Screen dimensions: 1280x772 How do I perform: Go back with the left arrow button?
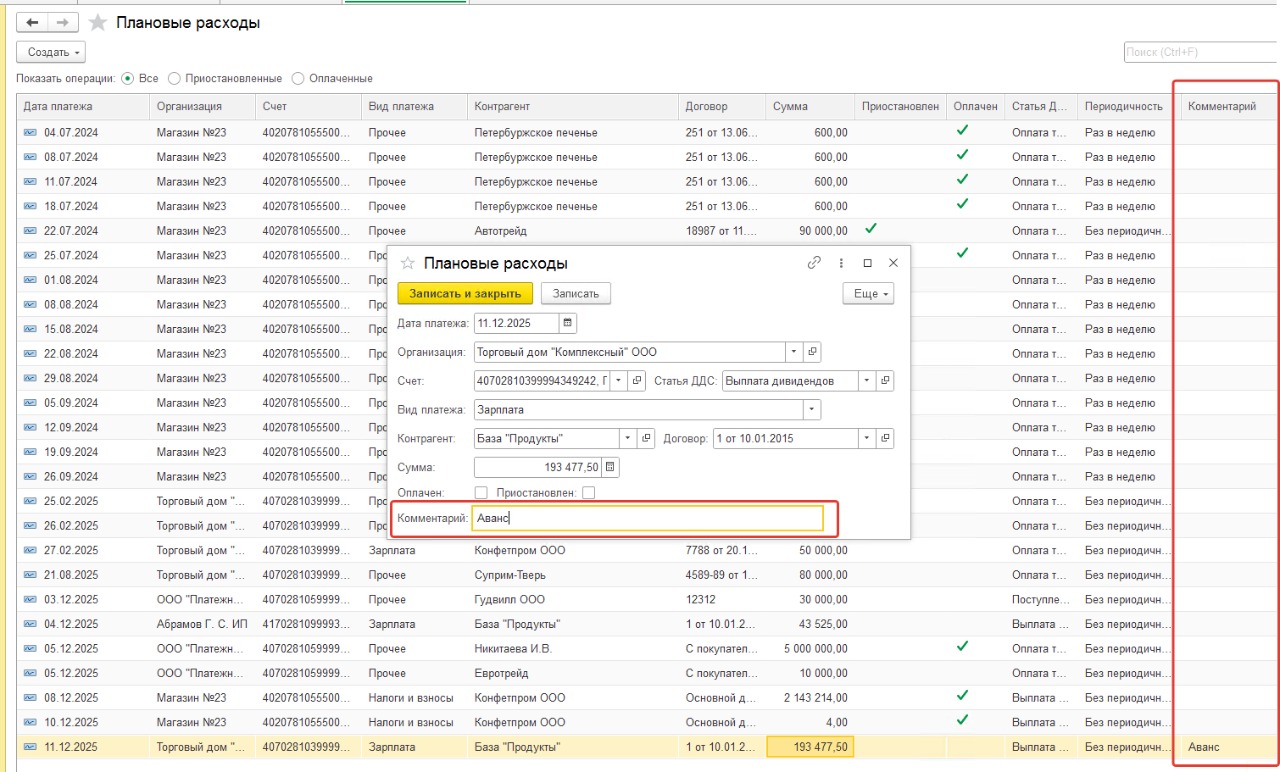[x=33, y=22]
